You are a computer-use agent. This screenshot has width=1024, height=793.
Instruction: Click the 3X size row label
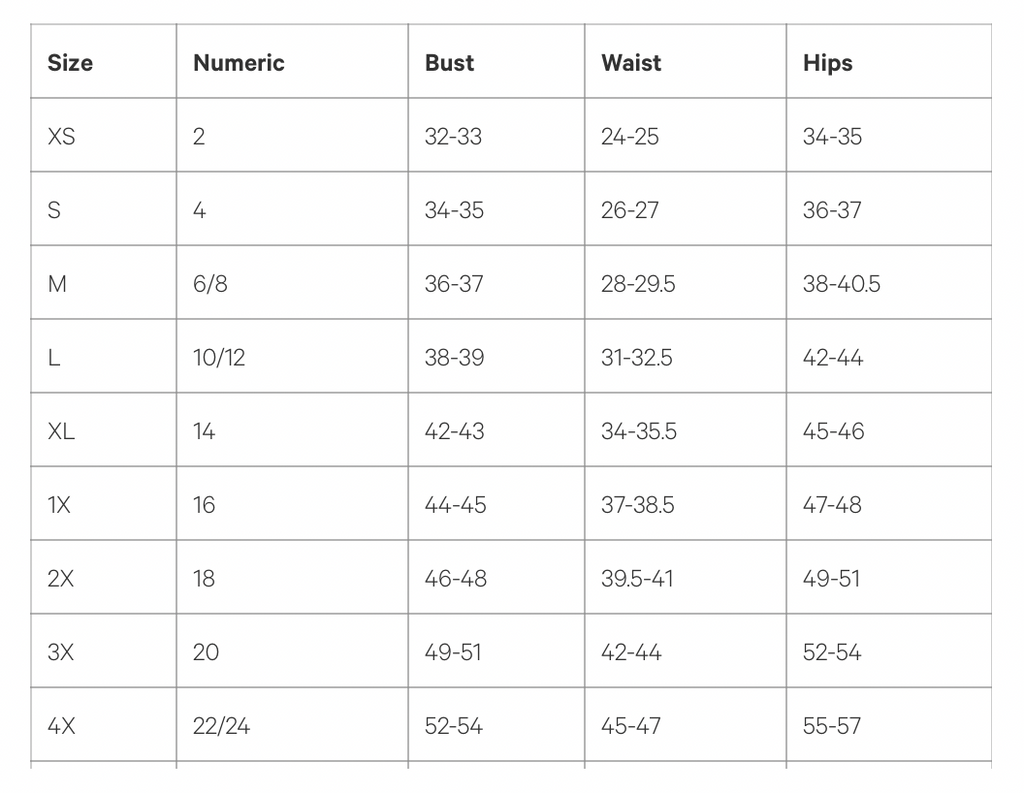pos(60,653)
